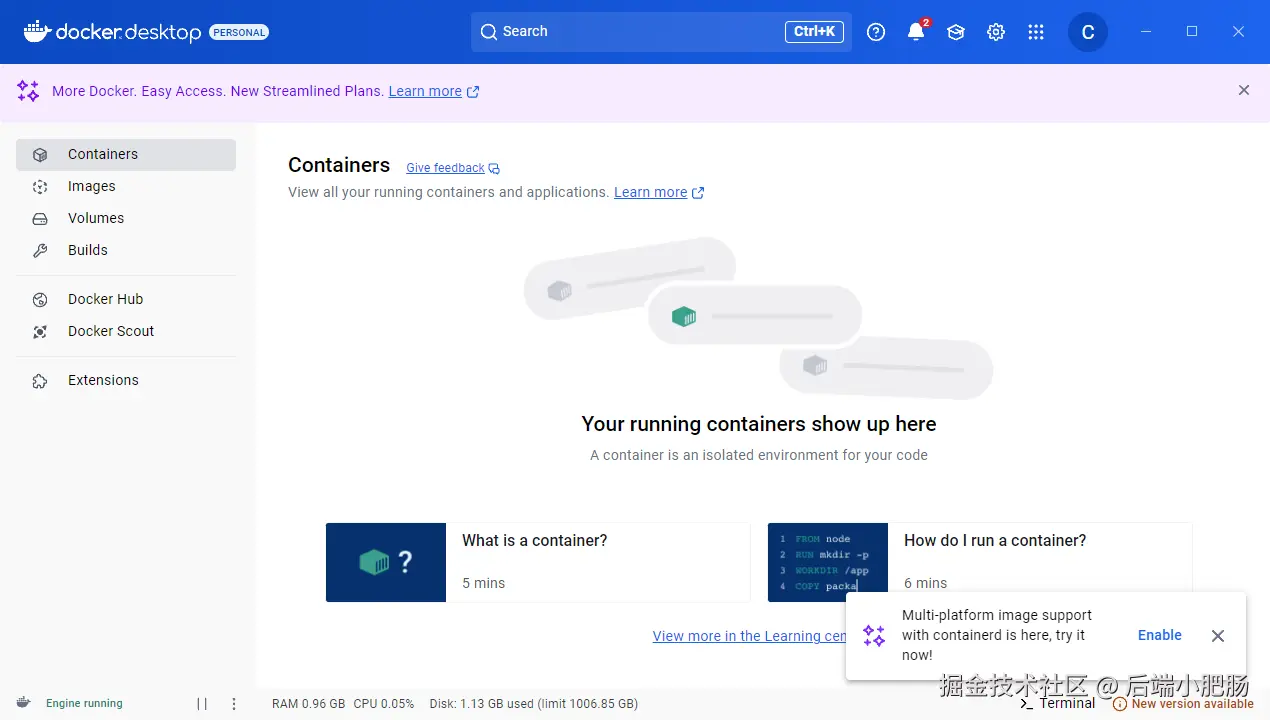The height and width of the screenshot is (720, 1270).
Task: Click the Search input field
Action: (x=661, y=32)
